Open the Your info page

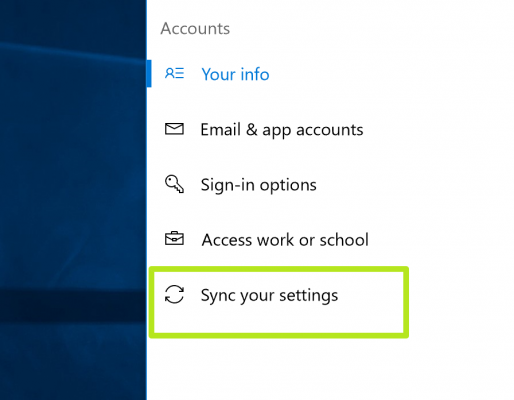(x=235, y=74)
